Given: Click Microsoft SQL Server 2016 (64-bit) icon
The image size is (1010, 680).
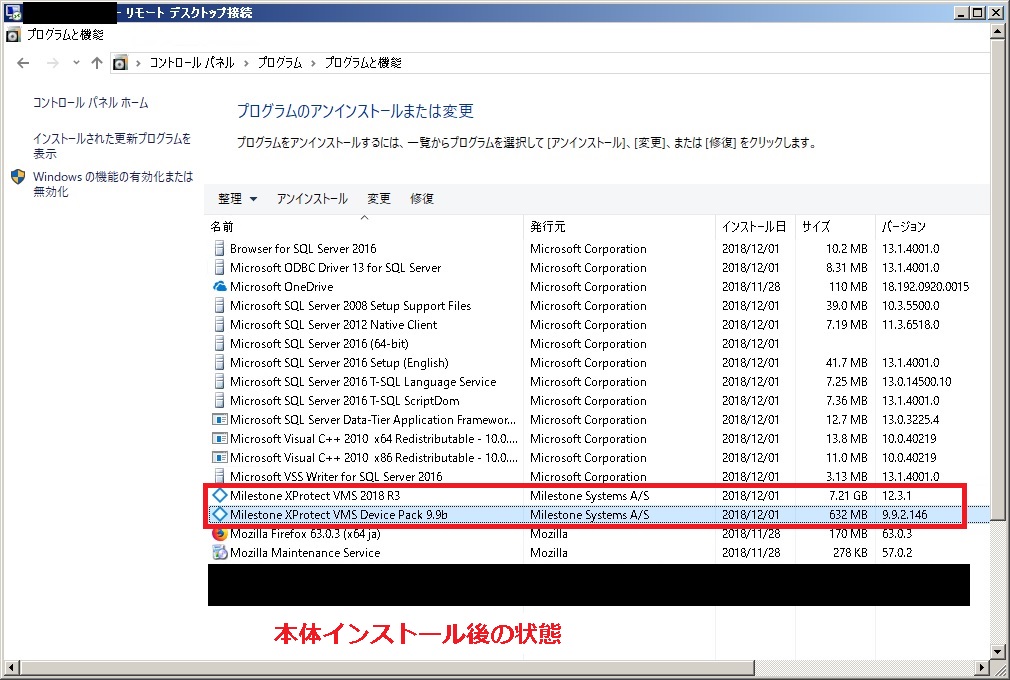Looking at the screenshot, I should coord(219,344).
